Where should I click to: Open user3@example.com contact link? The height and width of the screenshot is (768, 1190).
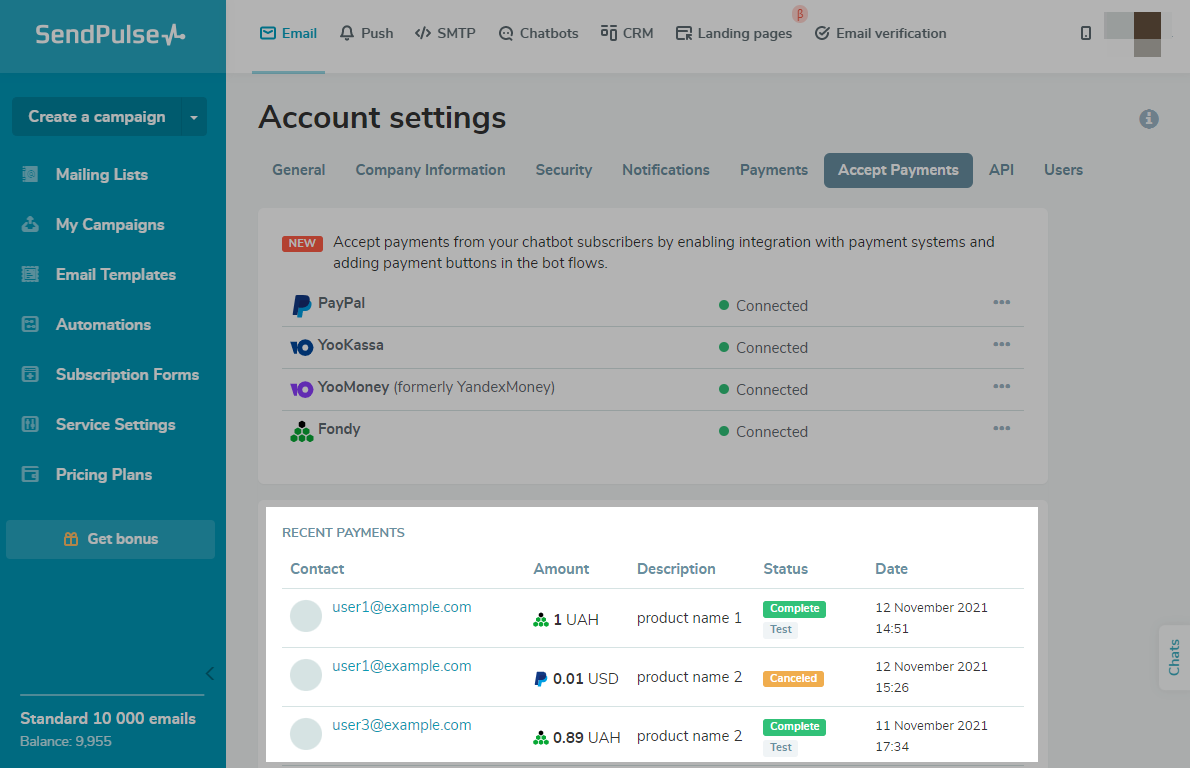[x=401, y=725]
